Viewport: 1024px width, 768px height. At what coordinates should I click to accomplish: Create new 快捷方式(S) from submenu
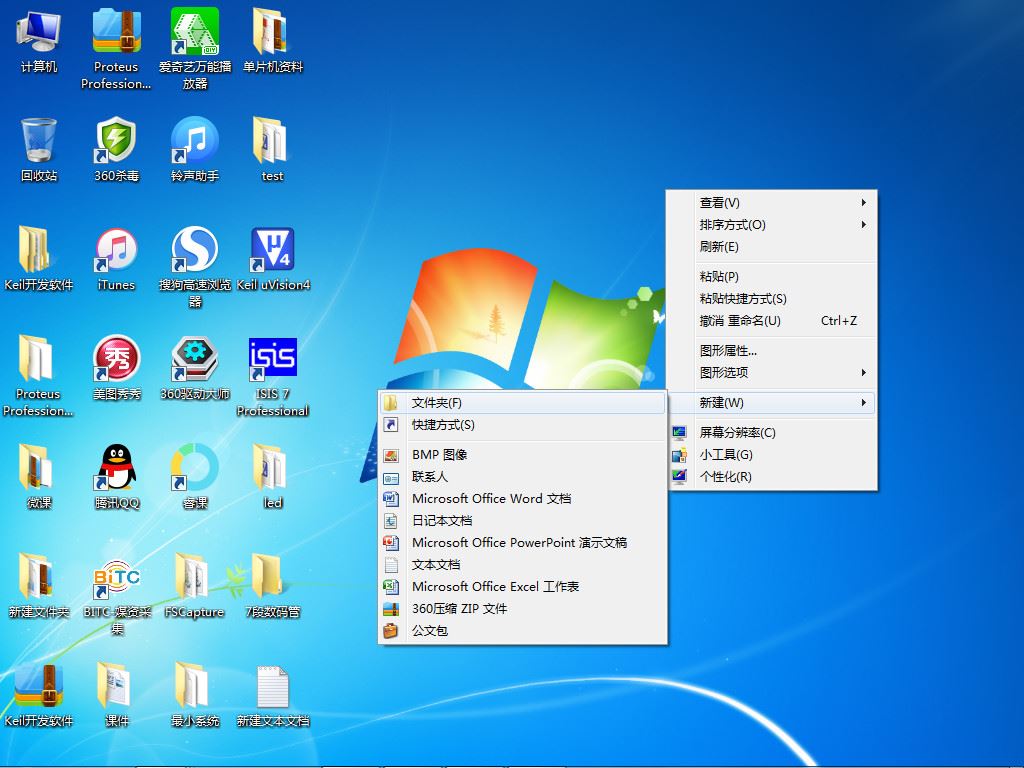click(522, 424)
